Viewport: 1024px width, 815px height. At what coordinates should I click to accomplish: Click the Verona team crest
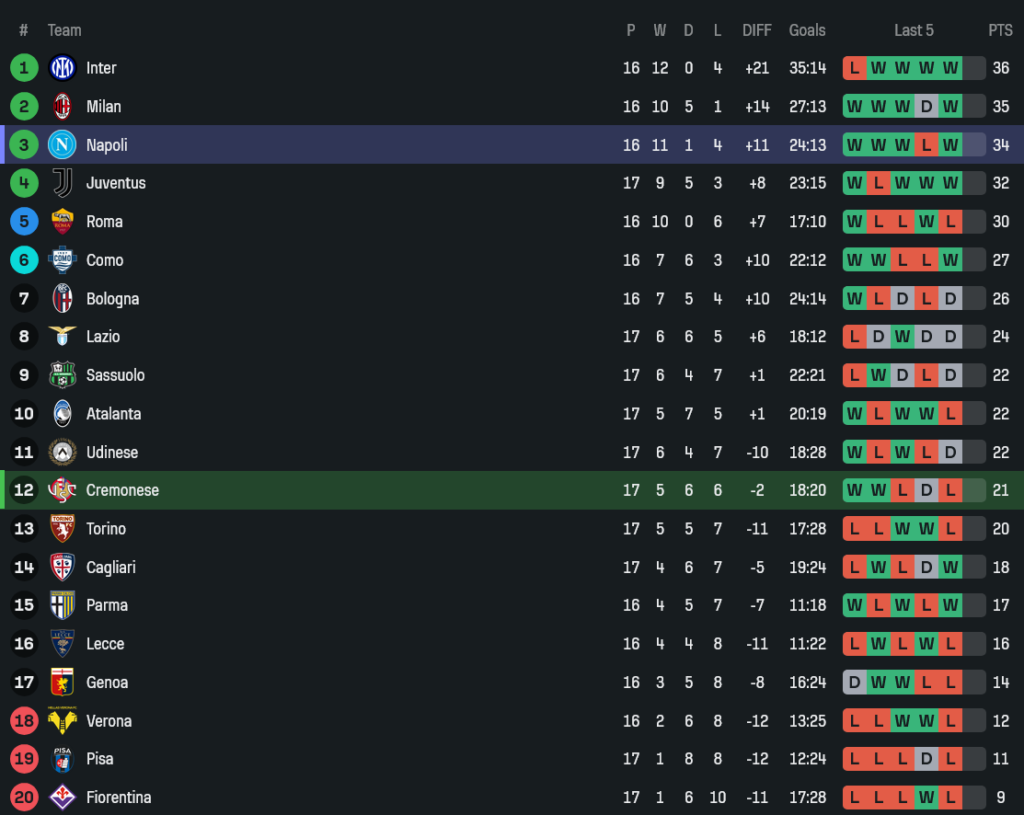coord(63,720)
